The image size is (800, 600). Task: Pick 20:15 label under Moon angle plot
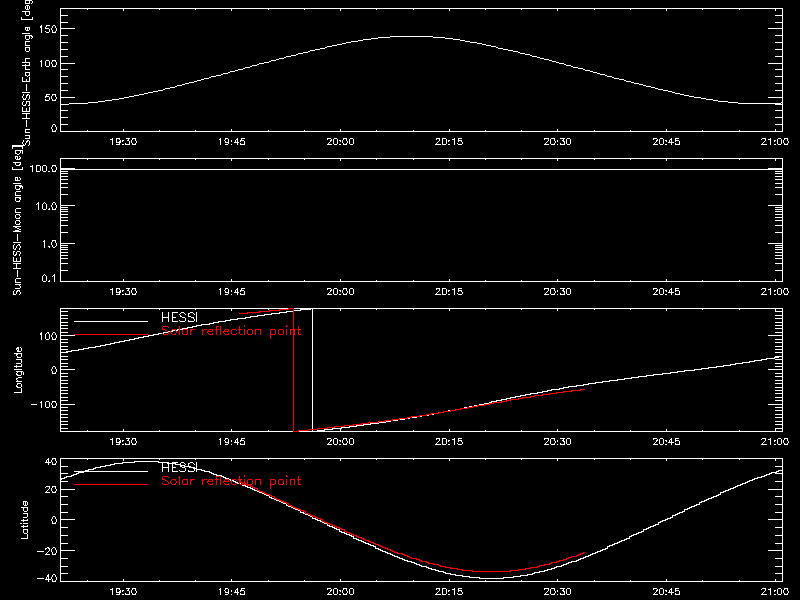[x=449, y=292]
